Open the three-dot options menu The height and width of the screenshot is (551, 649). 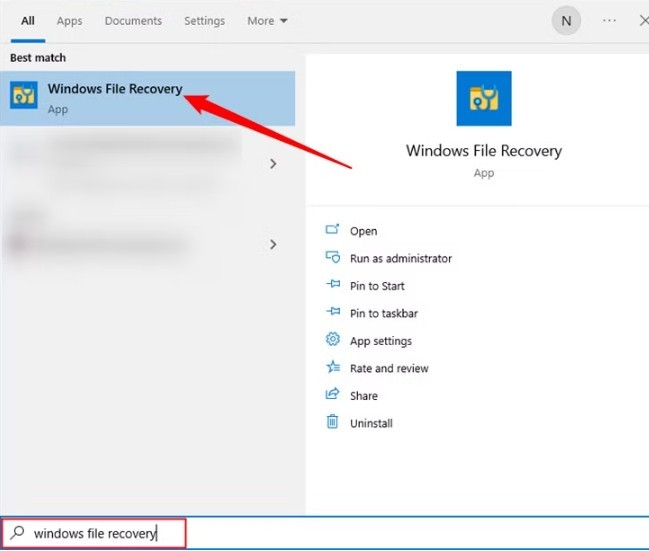pos(609,21)
